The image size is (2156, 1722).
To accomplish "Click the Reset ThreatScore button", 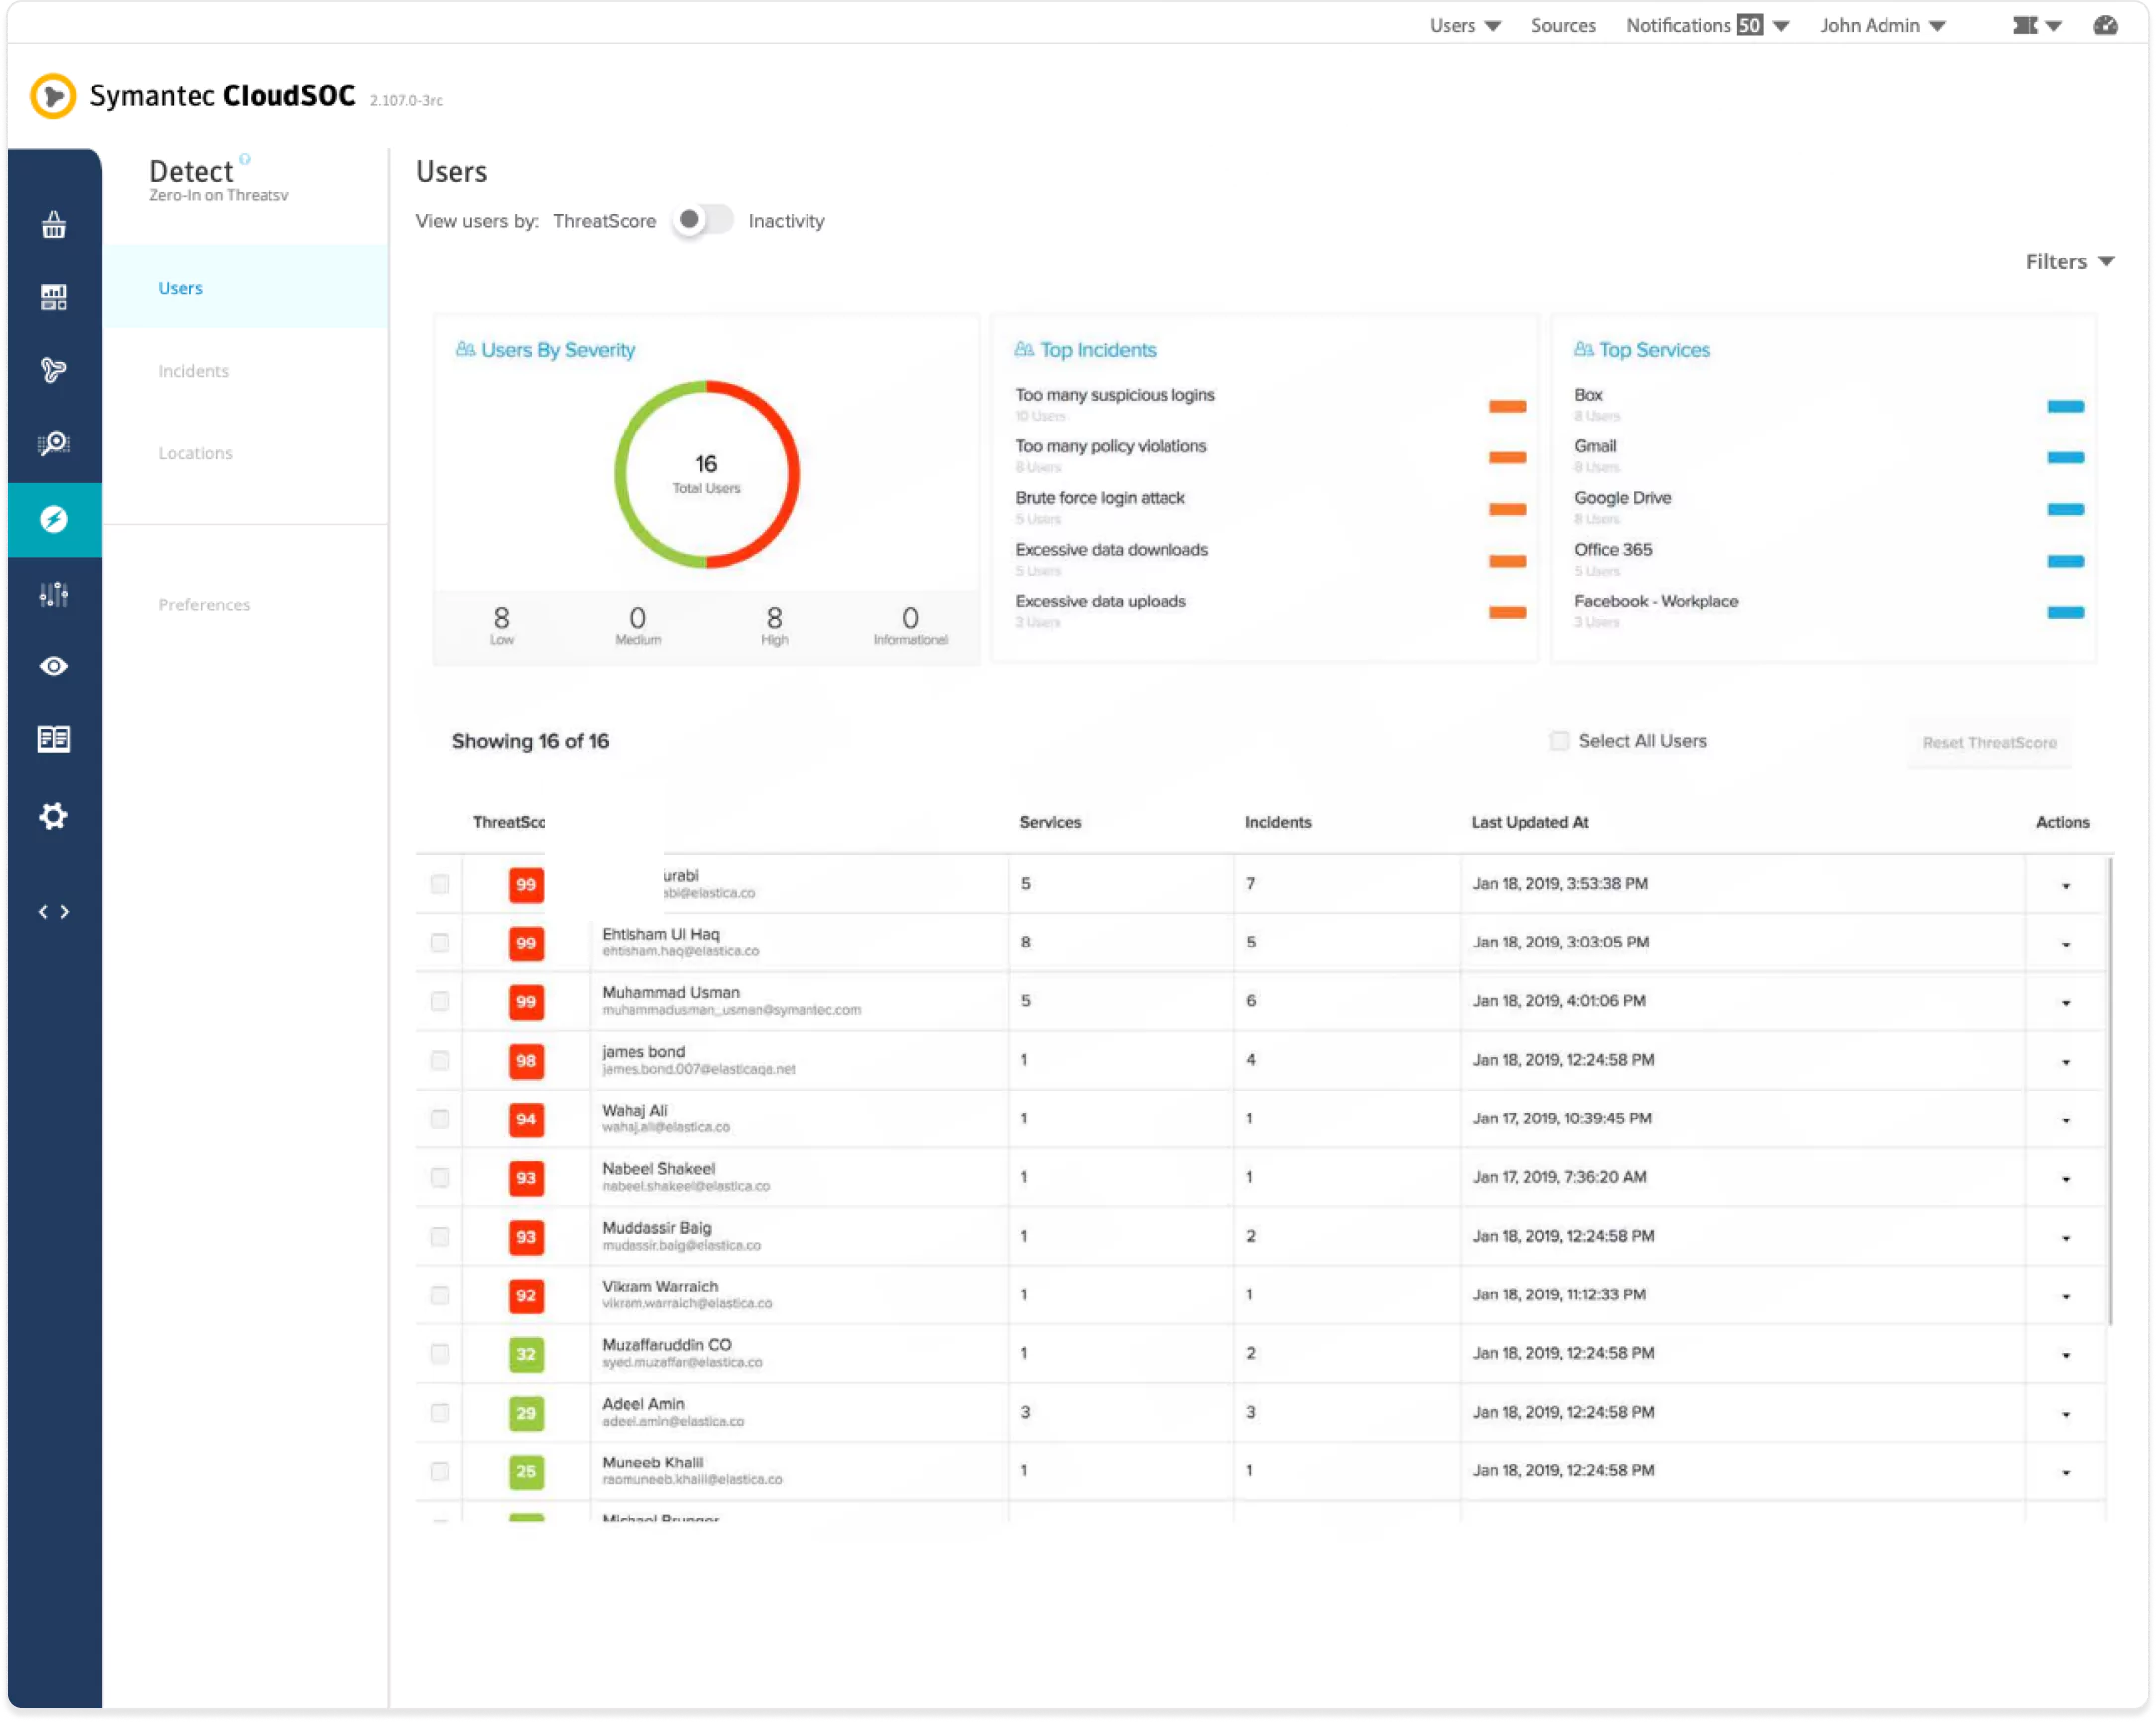I will 1989,743.
